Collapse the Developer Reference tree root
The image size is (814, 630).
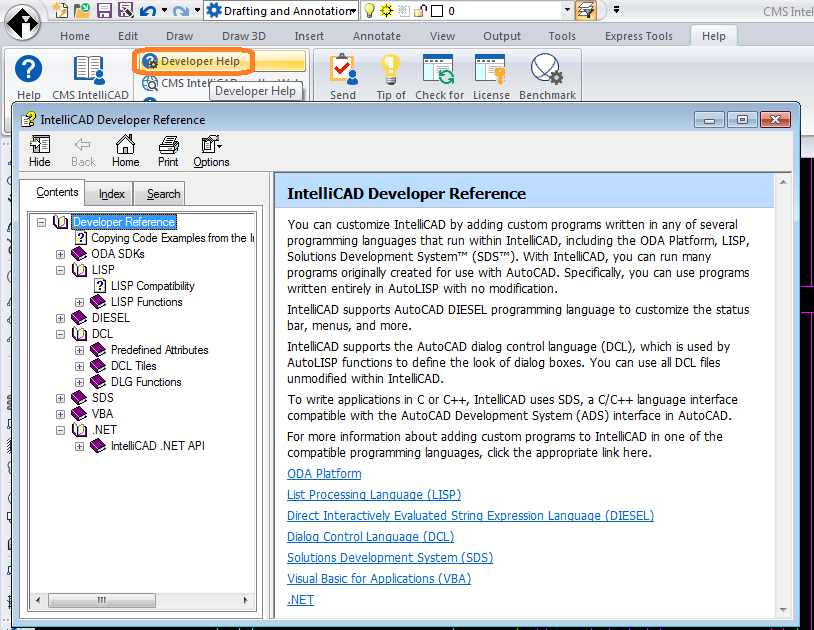click(x=42, y=222)
